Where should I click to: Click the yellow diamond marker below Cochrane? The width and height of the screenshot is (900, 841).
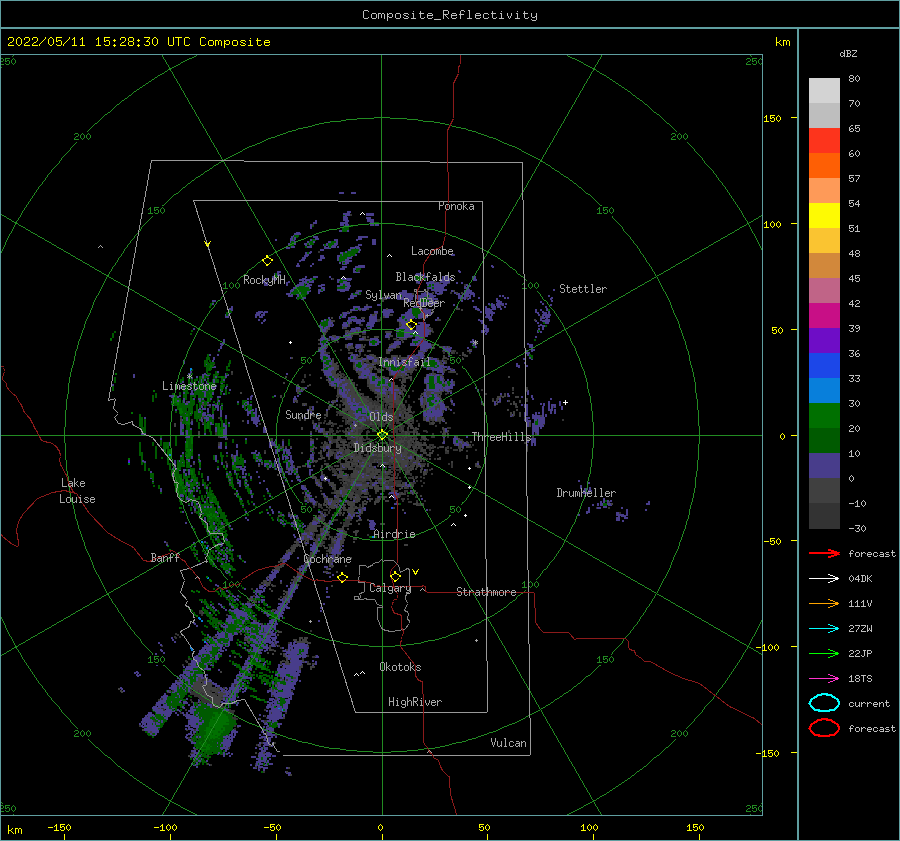point(342,577)
